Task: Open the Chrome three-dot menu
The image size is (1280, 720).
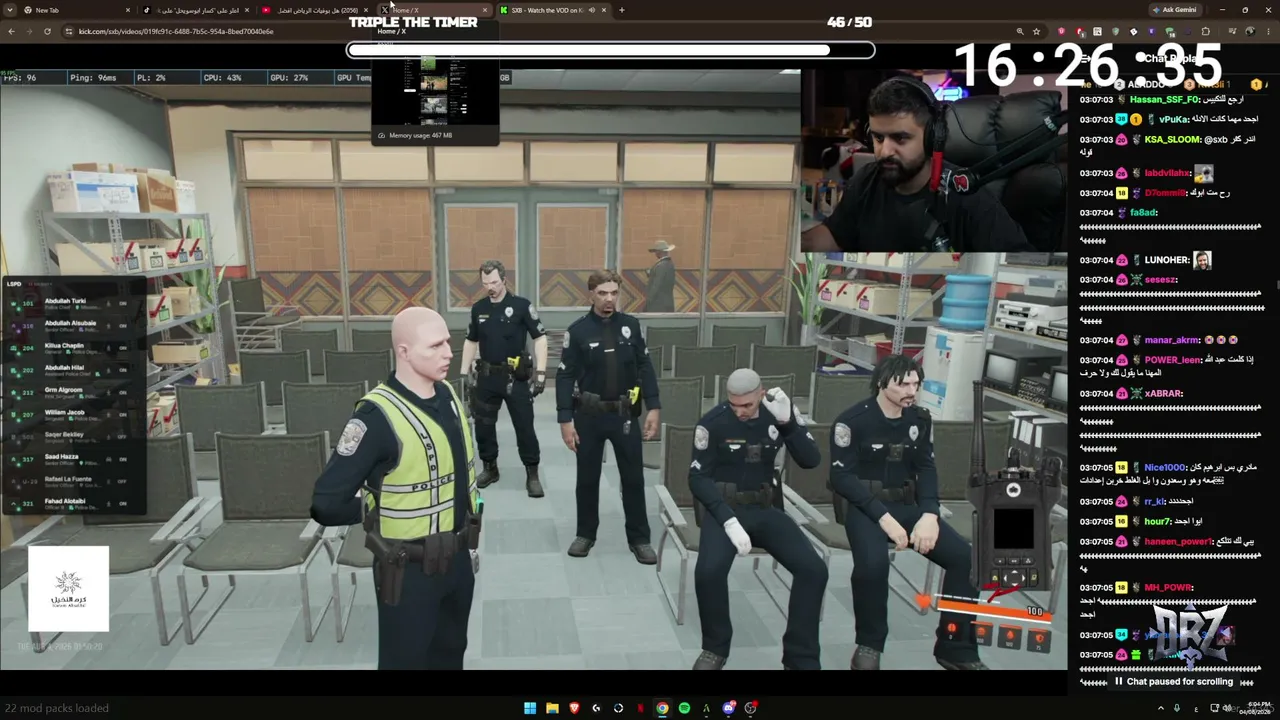Action: (1268, 31)
